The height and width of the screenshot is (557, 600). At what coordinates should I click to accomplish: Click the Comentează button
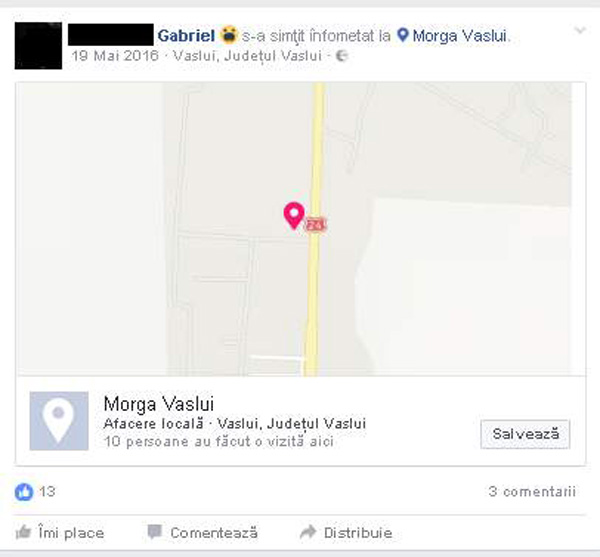tap(202, 533)
